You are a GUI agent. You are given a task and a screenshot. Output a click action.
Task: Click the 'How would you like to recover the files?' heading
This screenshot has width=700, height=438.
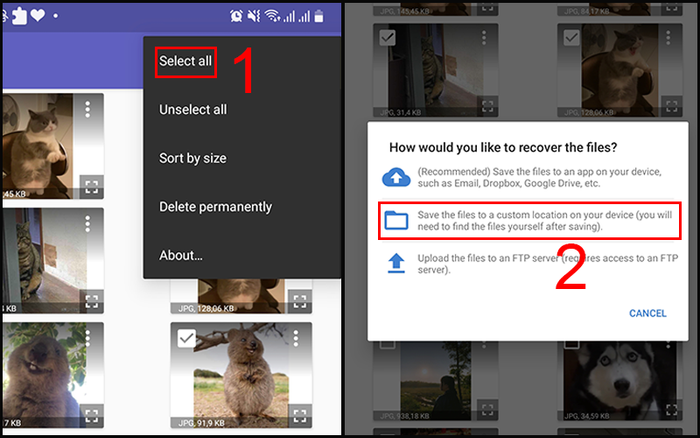pyautogui.click(x=503, y=147)
